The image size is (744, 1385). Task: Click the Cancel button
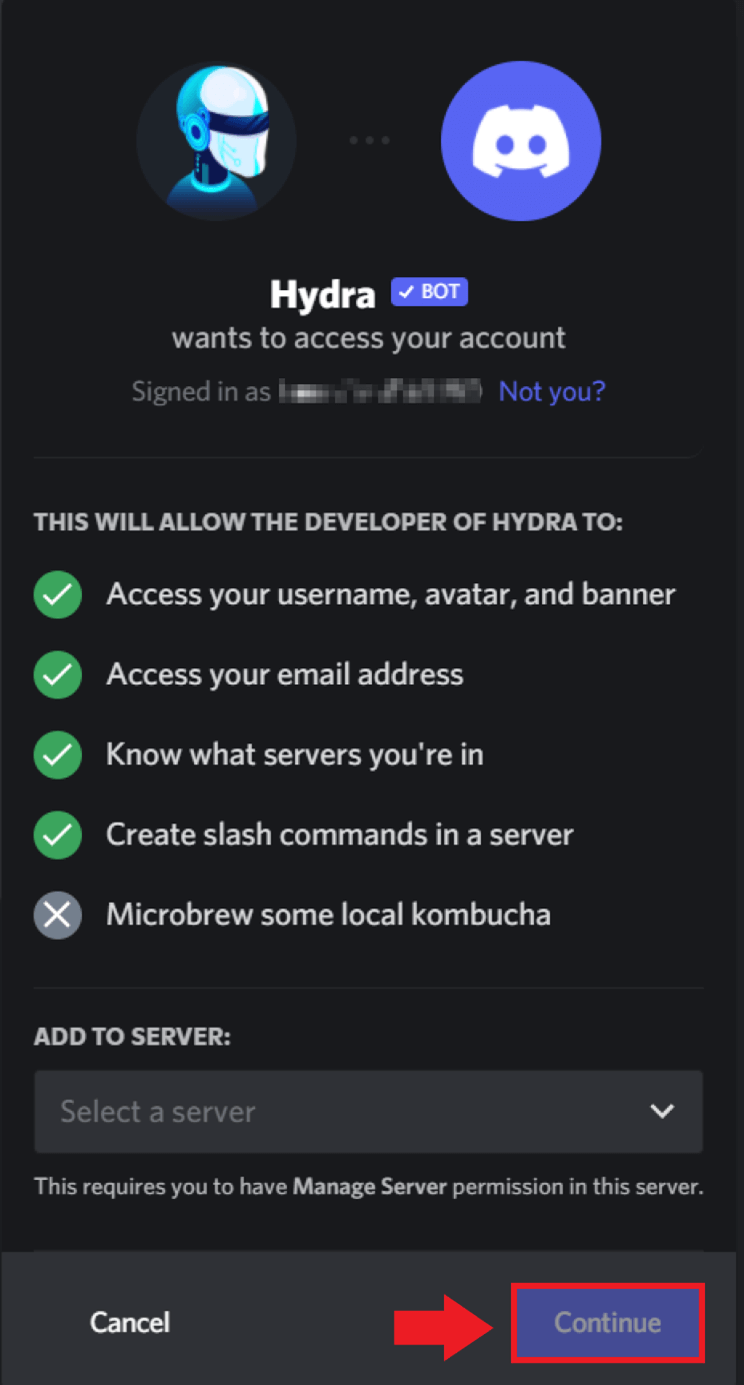(x=130, y=1322)
